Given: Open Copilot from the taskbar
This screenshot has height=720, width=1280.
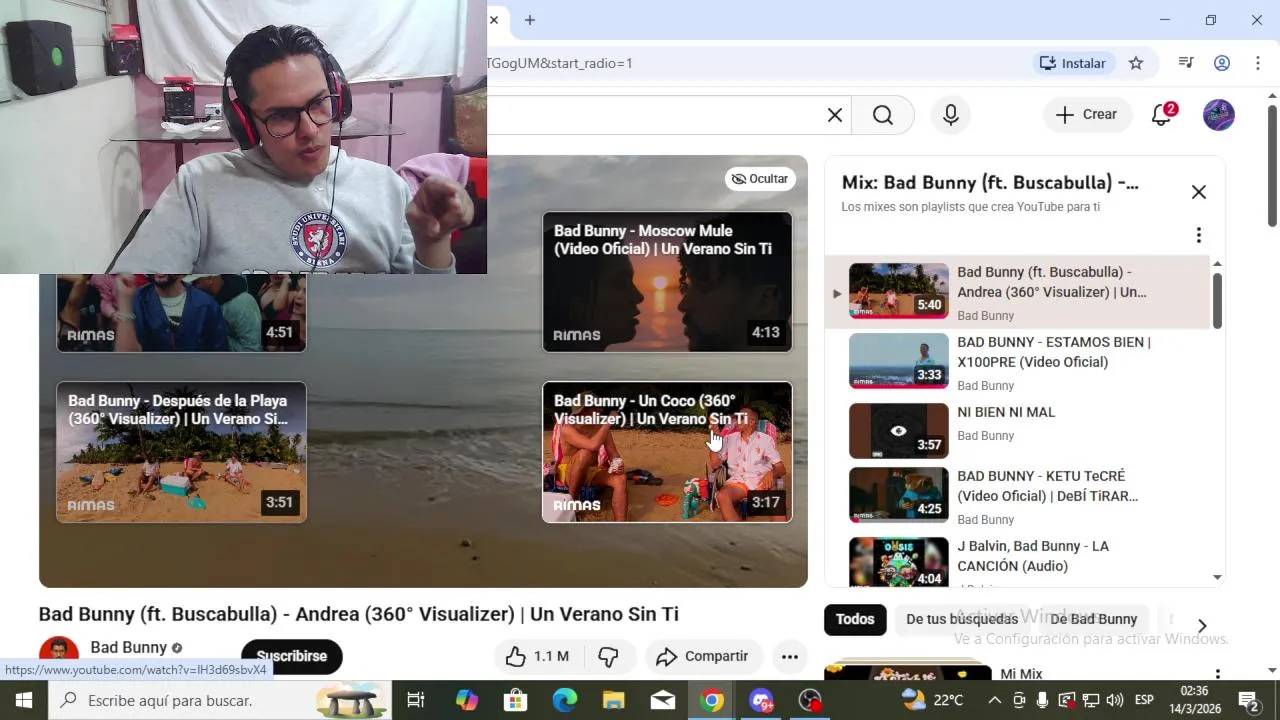Looking at the screenshot, I should click(x=466, y=700).
